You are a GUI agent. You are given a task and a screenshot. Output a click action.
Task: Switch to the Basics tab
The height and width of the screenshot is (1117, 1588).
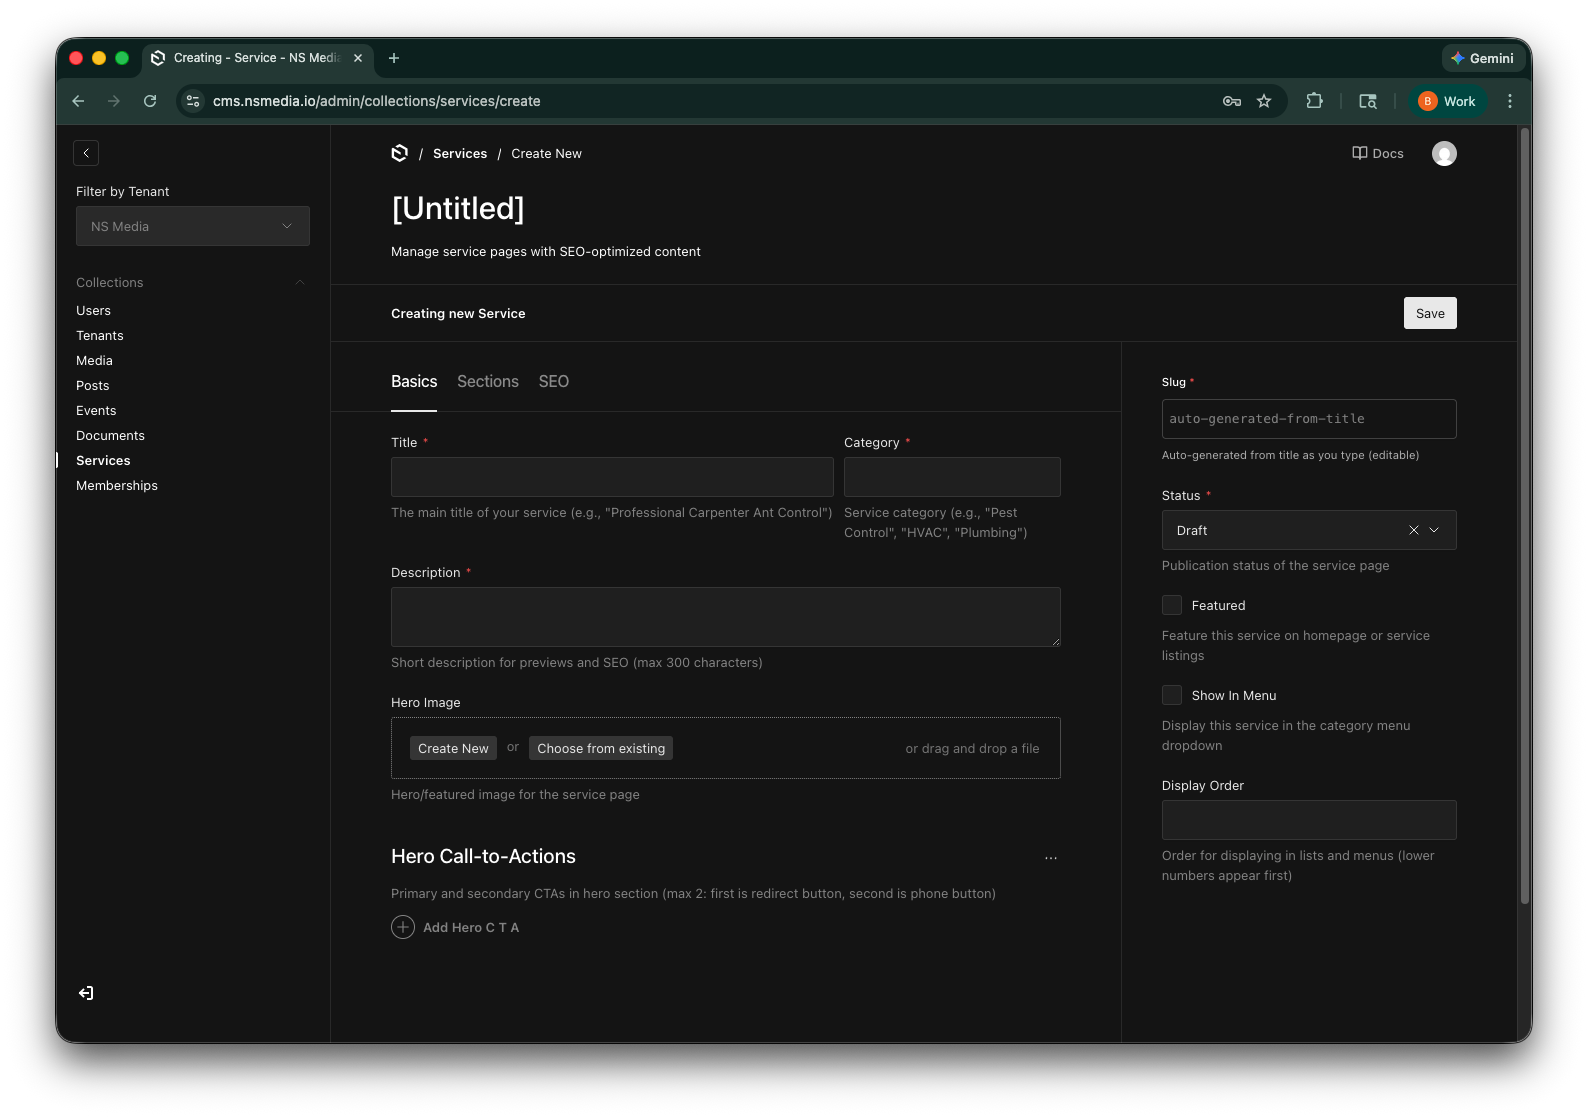click(414, 382)
